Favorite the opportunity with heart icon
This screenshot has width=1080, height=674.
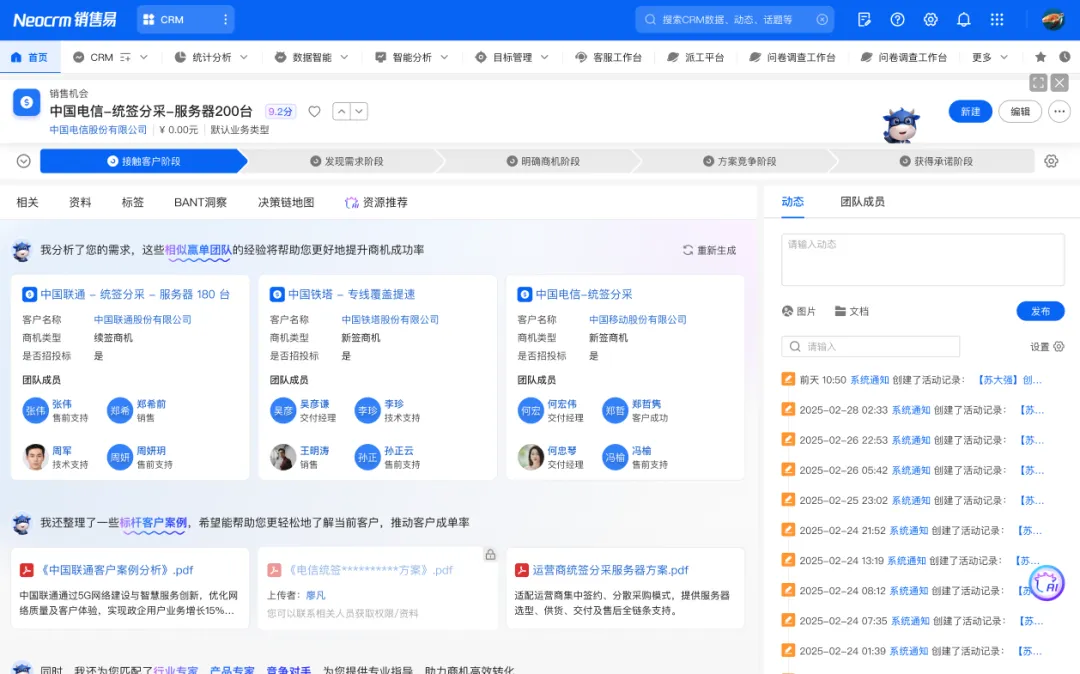314,112
